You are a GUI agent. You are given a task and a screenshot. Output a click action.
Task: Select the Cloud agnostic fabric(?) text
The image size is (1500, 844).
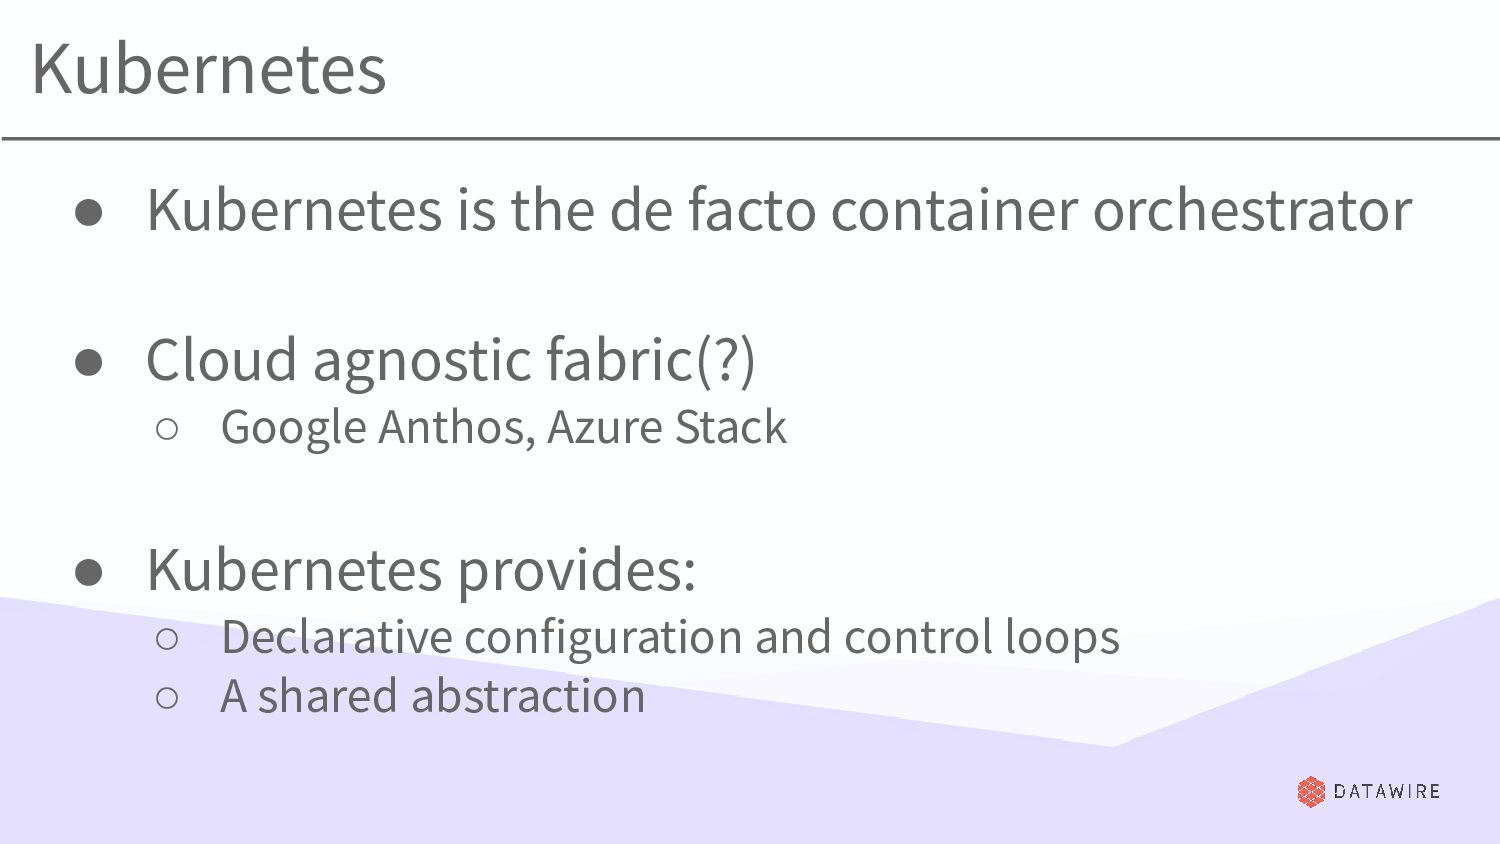pos(451,360)
